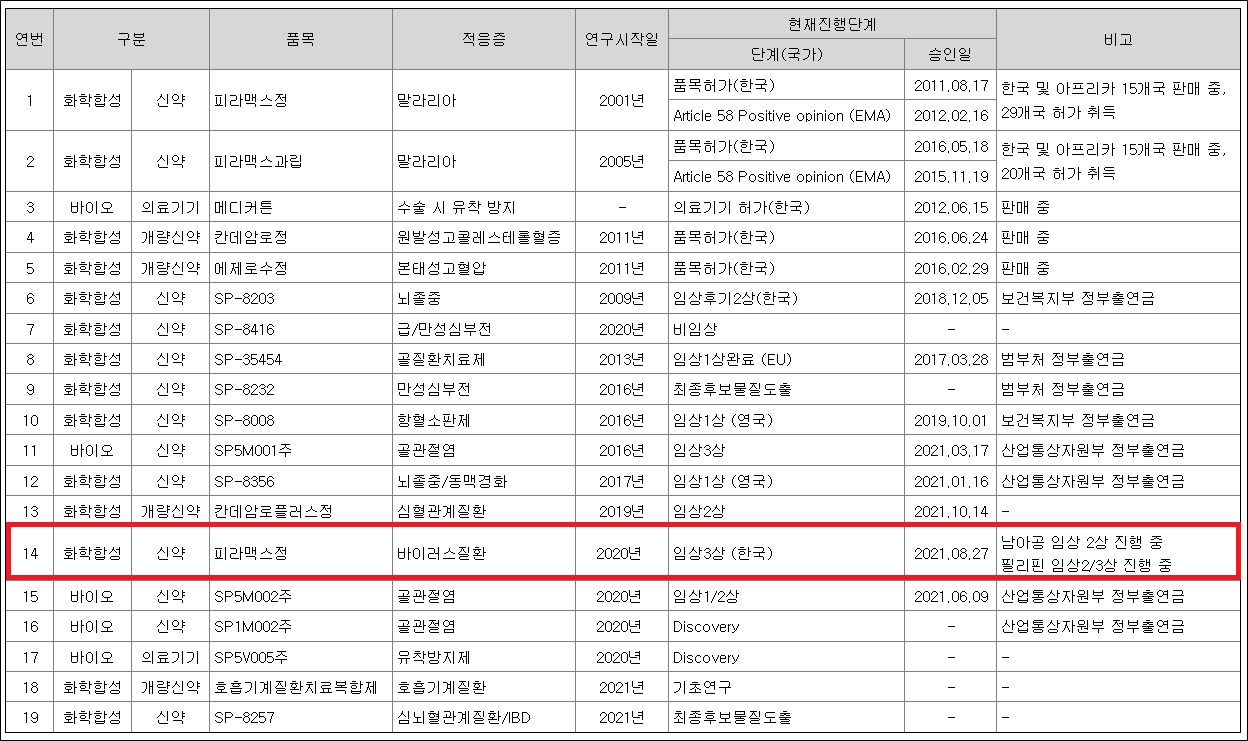Click the 단계(국가) sub-header
The image size is (1248, 741).
click(x=786, y=54)
